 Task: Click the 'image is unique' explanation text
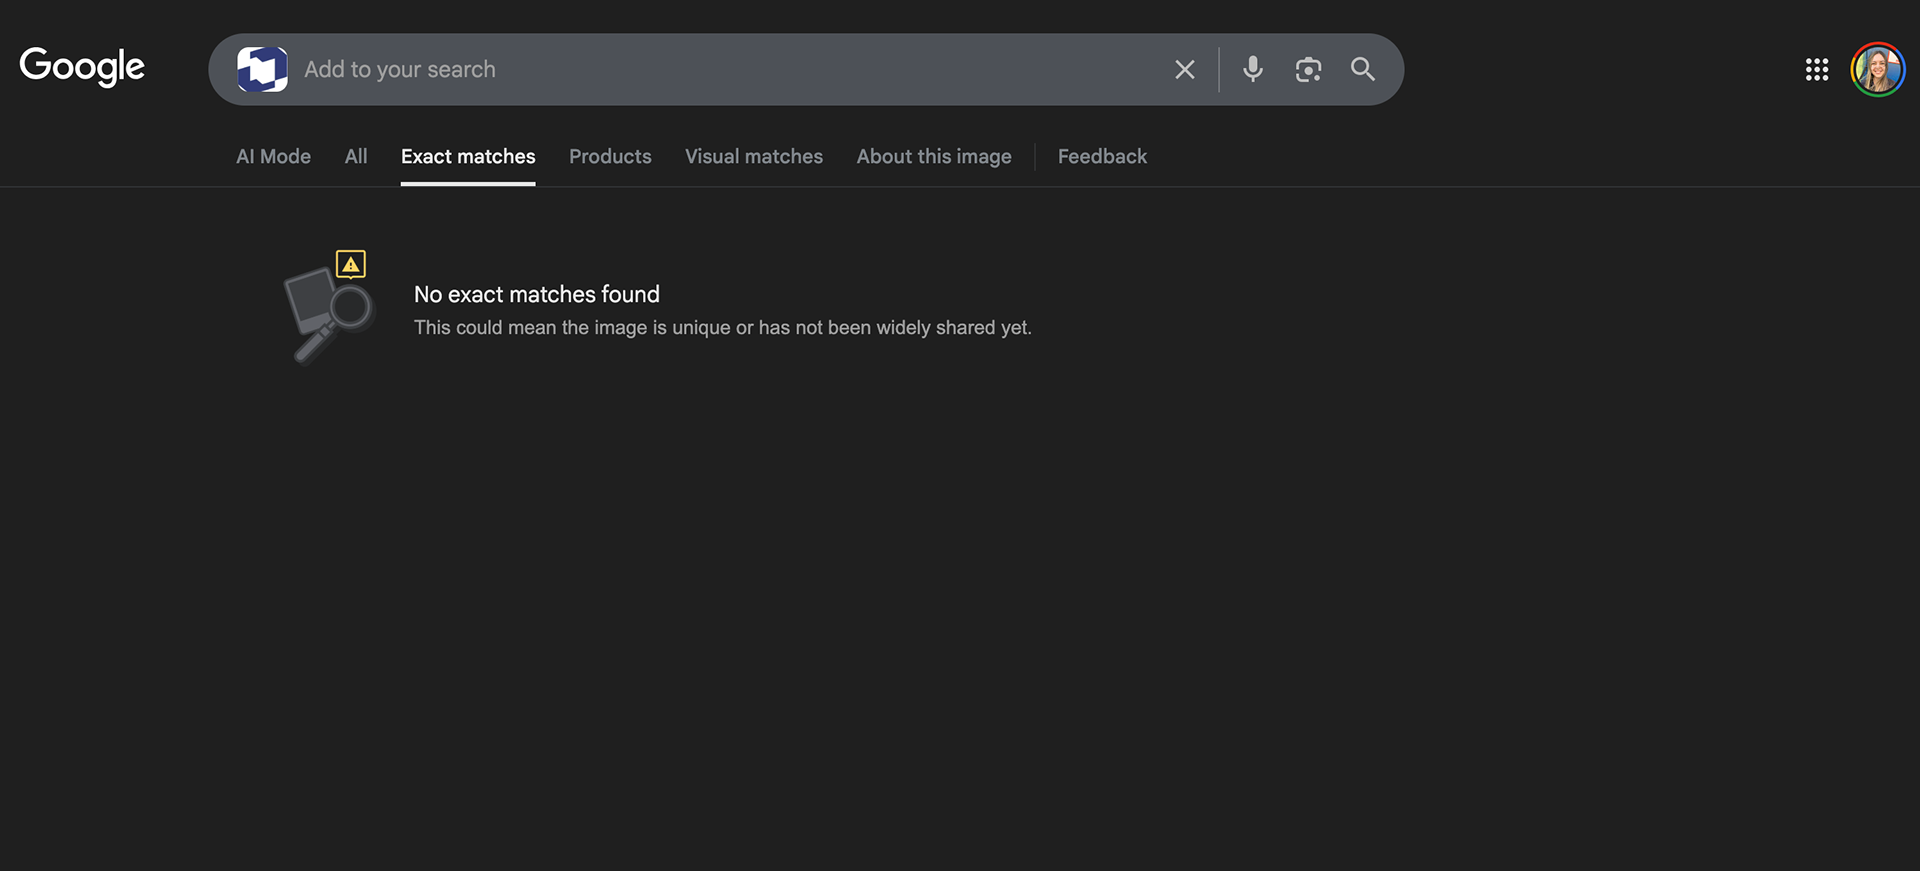click(722, 328)
